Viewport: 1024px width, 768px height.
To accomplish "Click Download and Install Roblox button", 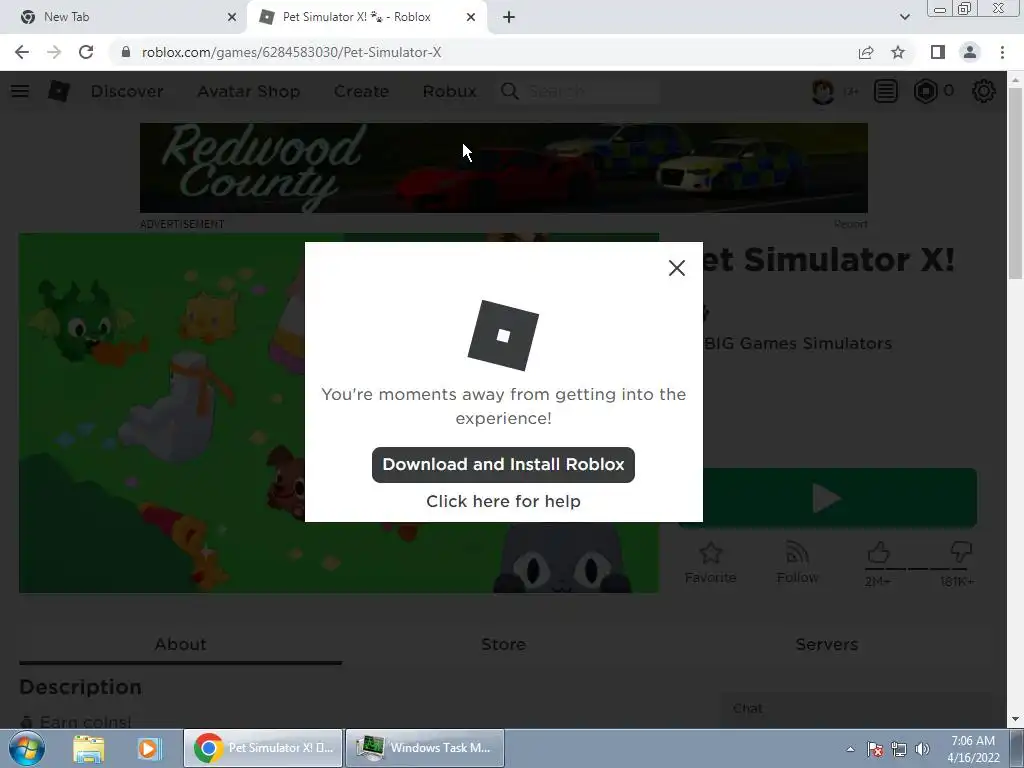I will (x=503, y=464).
